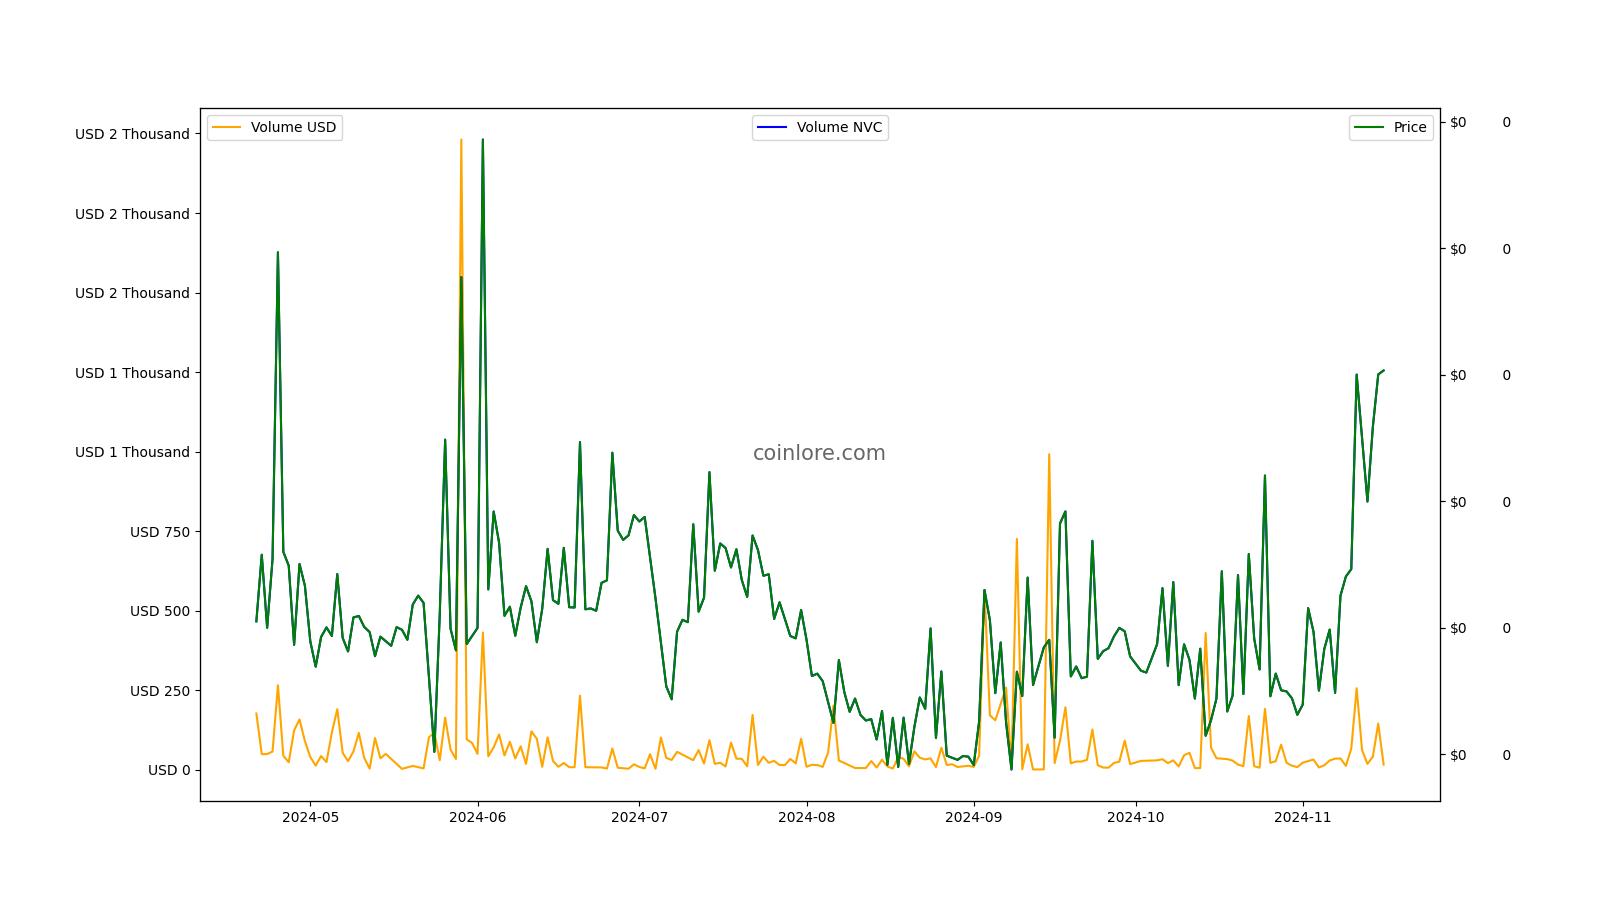Click the Volume NVC legend entry
Screen dimensions: 1600x900
tap(820, 127)
